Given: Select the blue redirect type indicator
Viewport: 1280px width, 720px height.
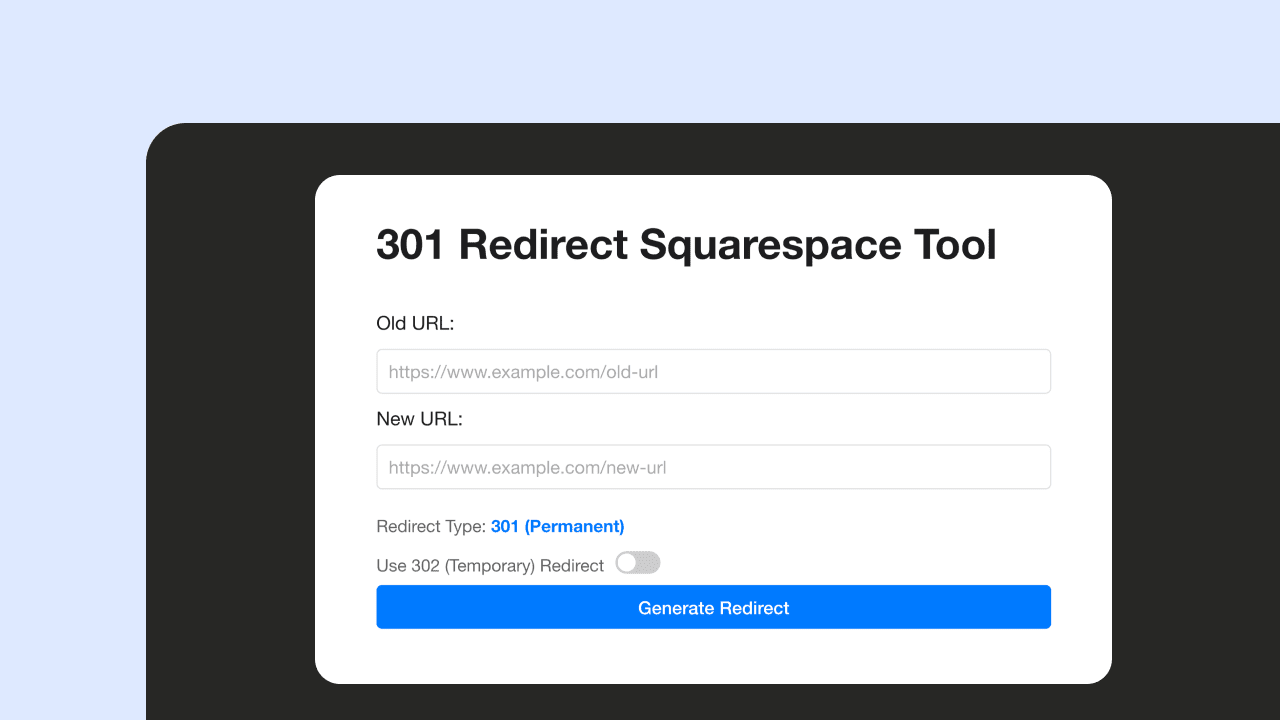Looking at the screenshot, I should pyautogui.click(x=557, y=526).
